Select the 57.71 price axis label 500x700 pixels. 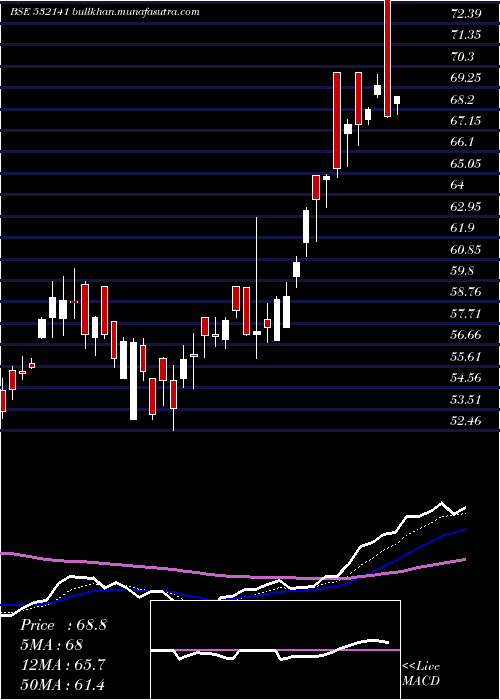466,313
